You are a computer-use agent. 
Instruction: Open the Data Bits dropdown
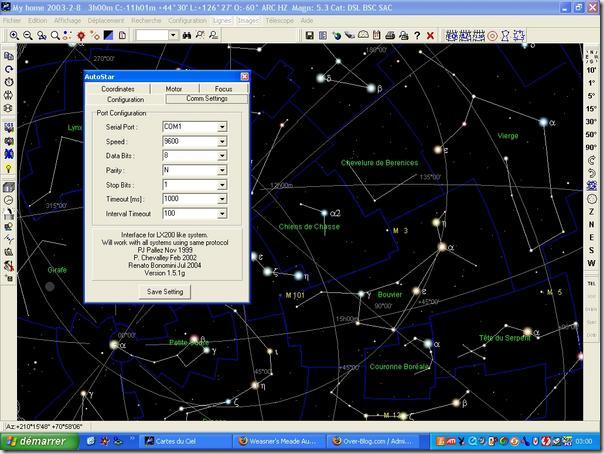point(222,156)
